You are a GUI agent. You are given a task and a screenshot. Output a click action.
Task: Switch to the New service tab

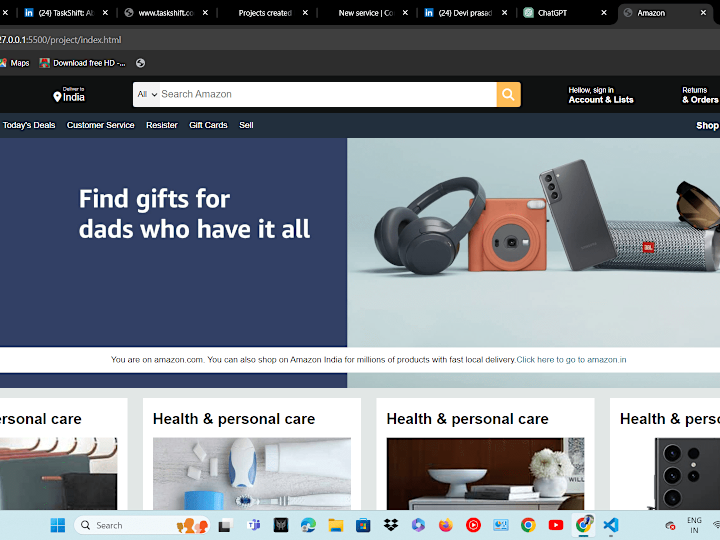coord(366,13)
